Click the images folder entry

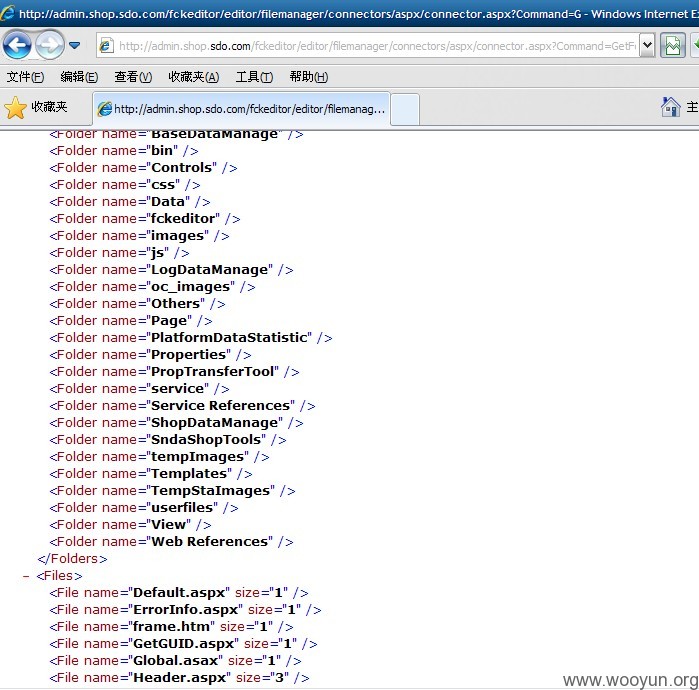[139, 235]
